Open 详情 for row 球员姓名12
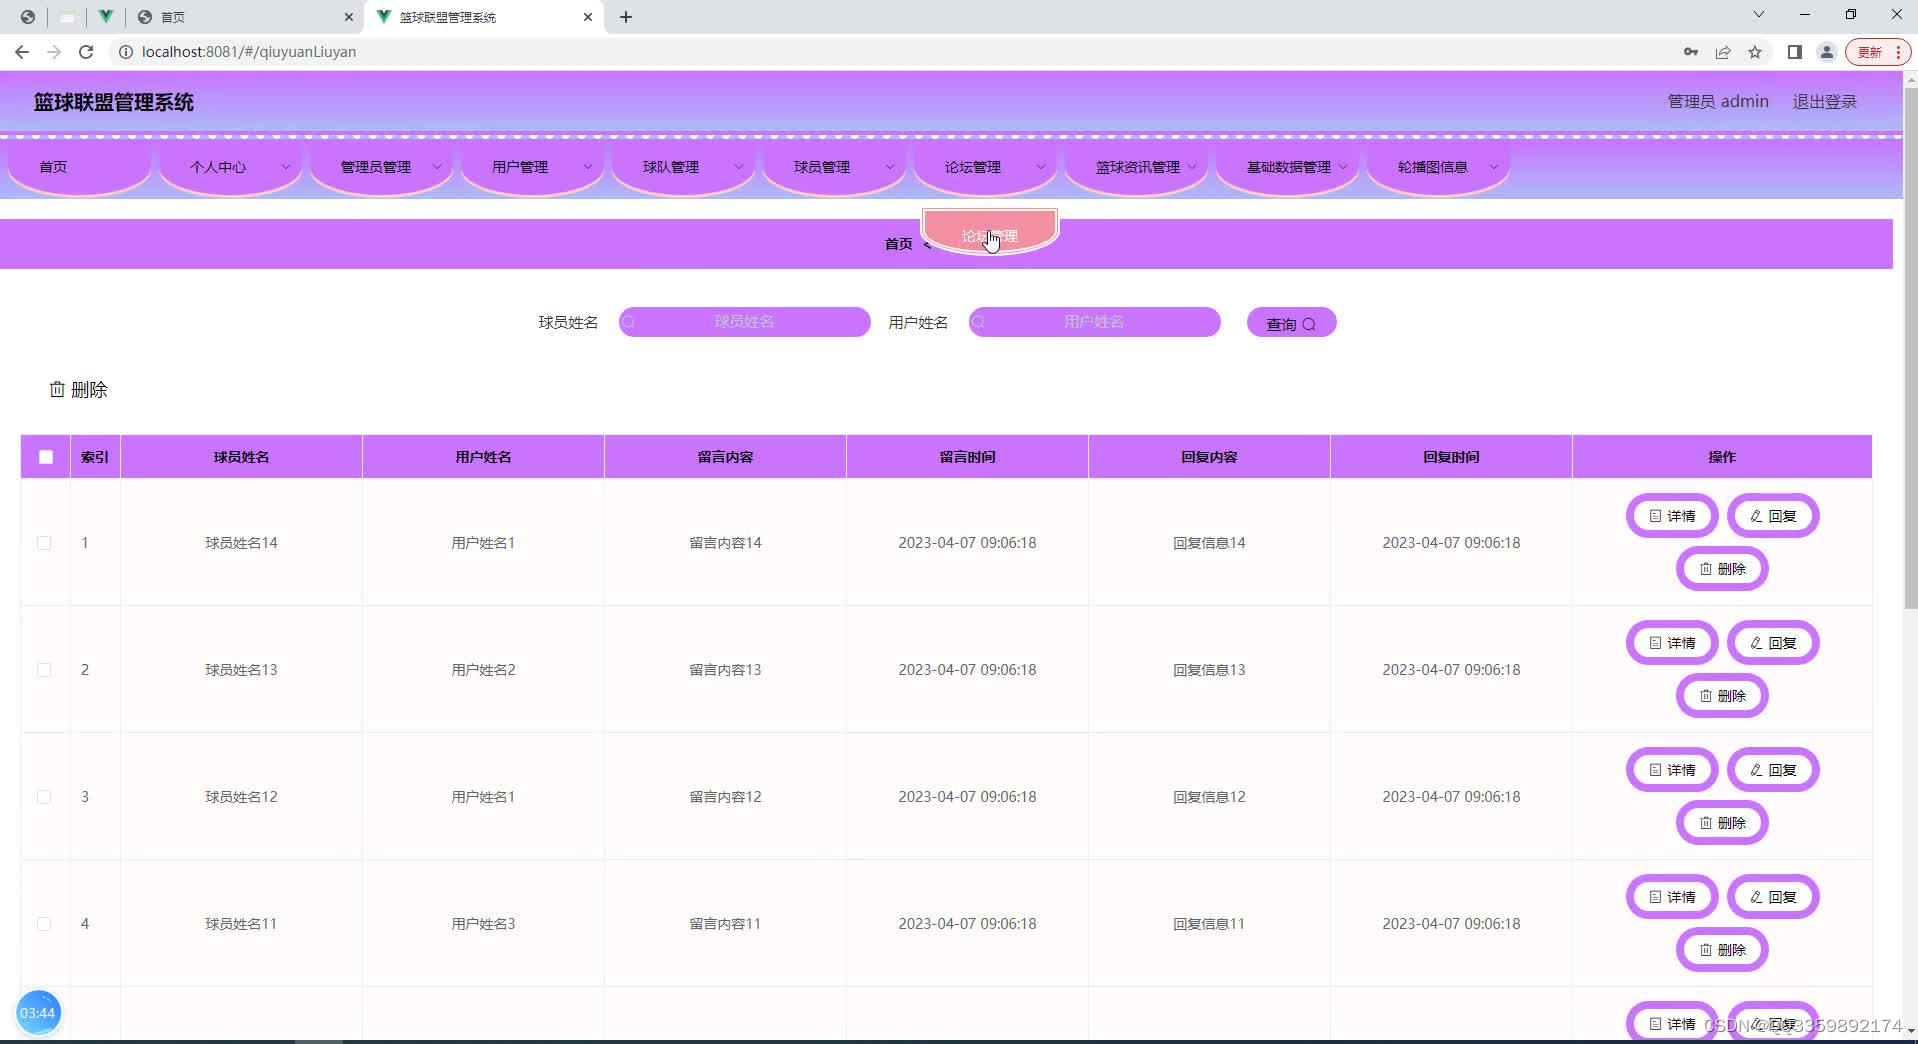This screenshot has height=1044, width=1918. (x=1672, y=770)
